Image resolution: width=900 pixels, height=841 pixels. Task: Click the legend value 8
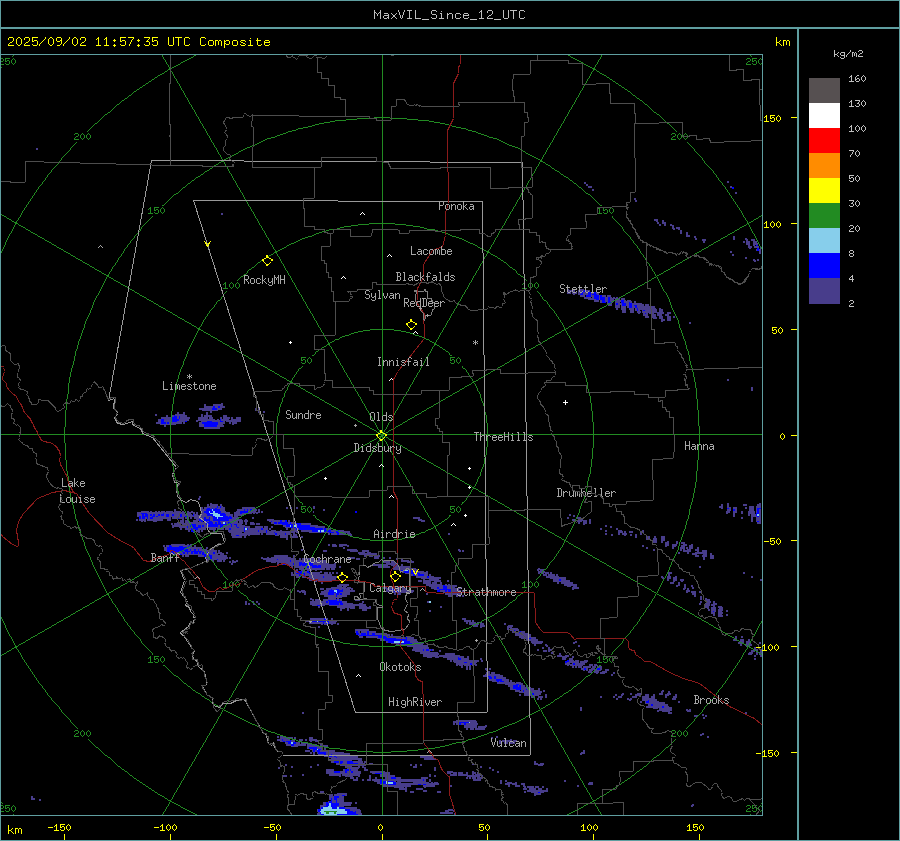851,253
